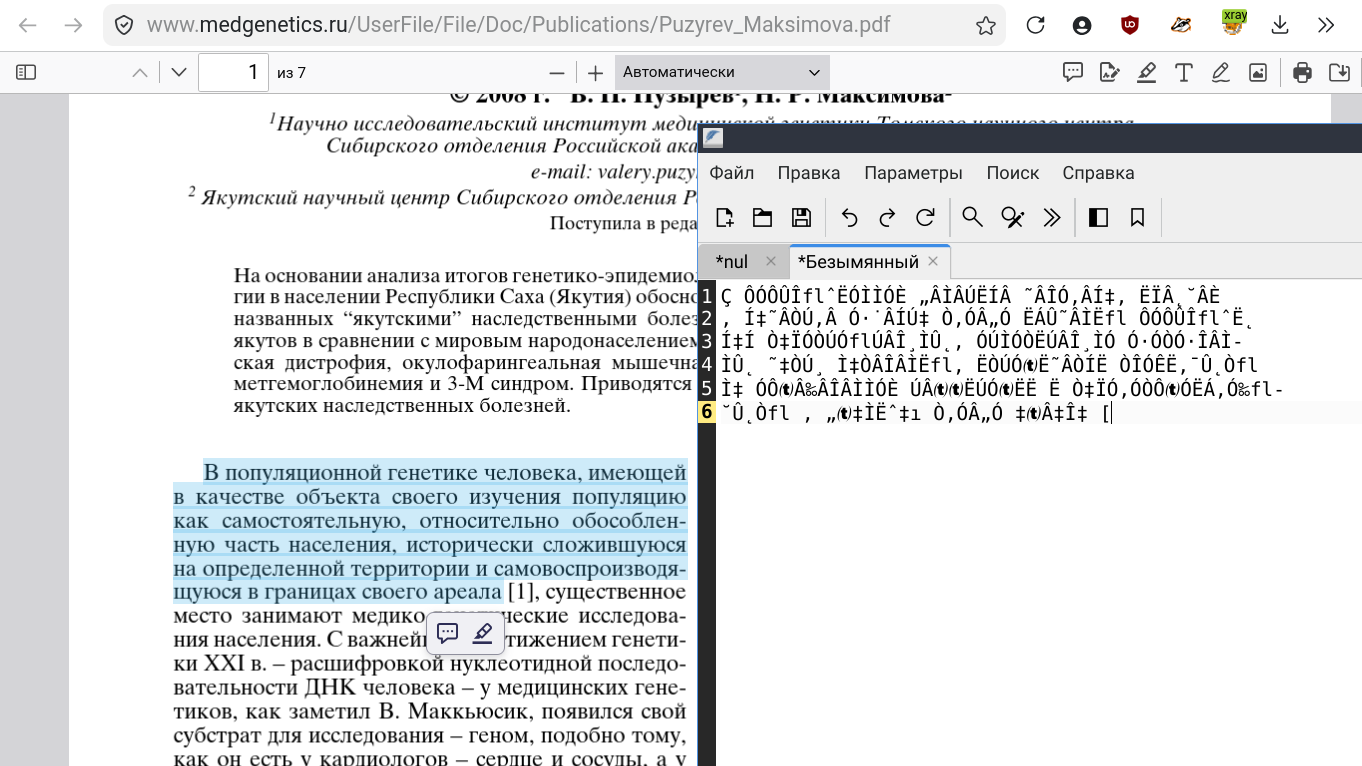Reload the file in the editor
This screenshot has height=766, width=1362.
point(925,217)
